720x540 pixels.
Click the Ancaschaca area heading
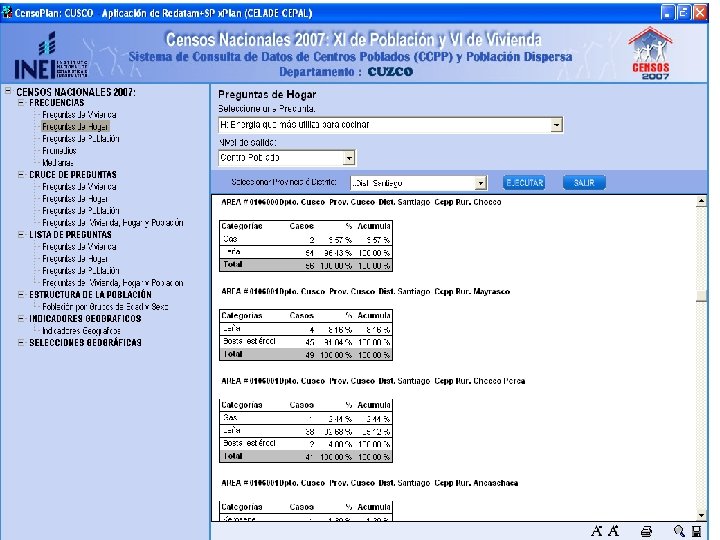370,483
